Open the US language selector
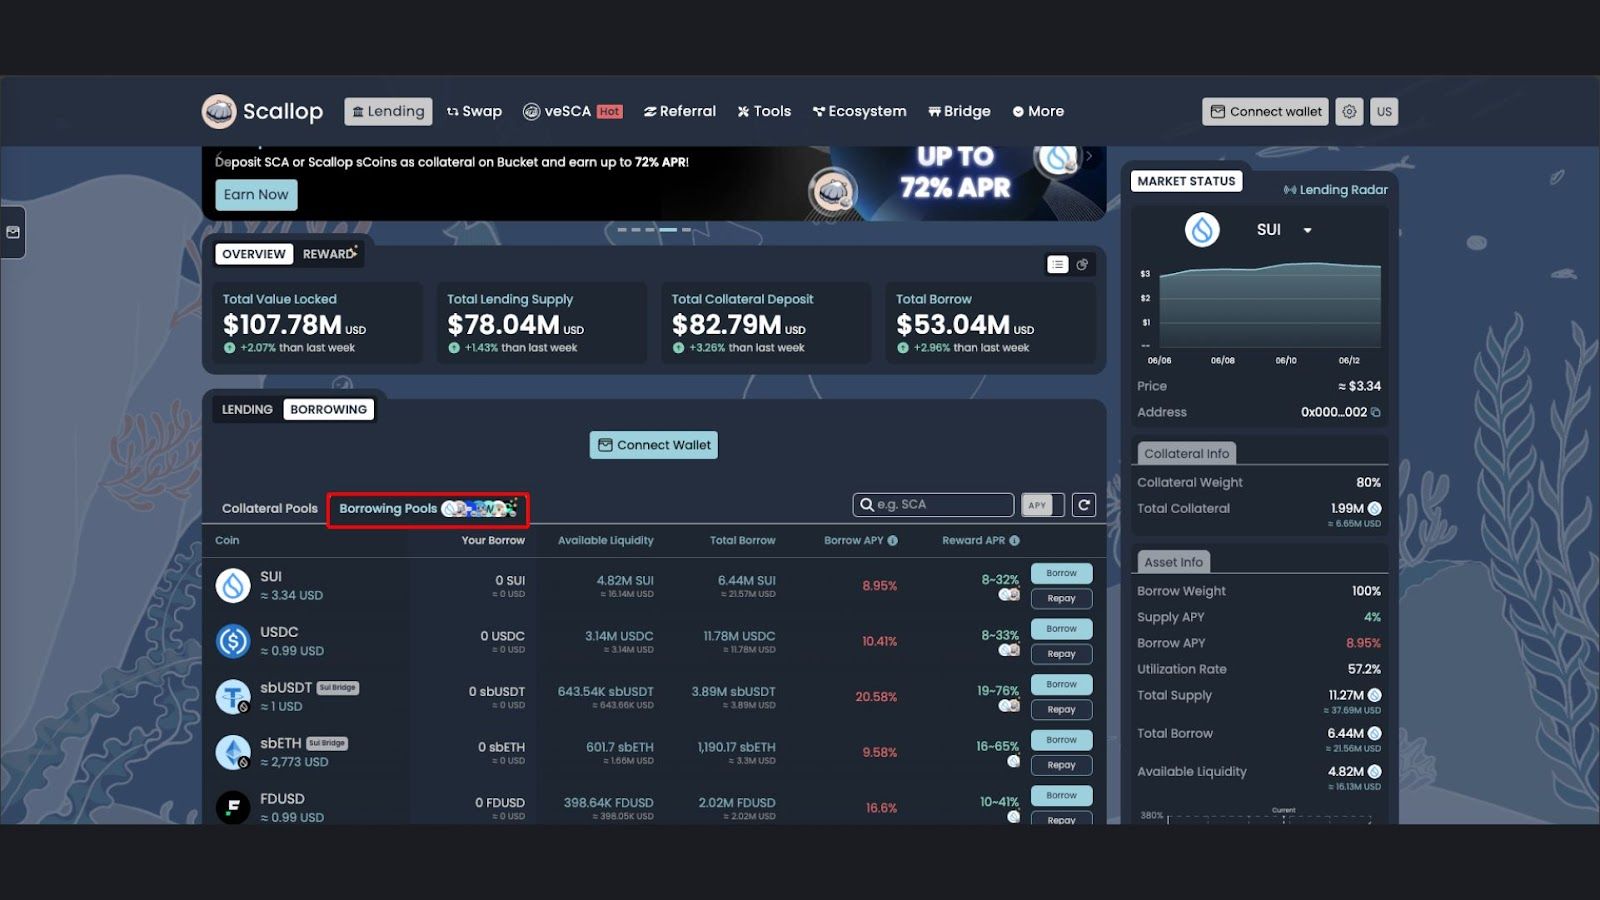 [x=1384, y=111]
